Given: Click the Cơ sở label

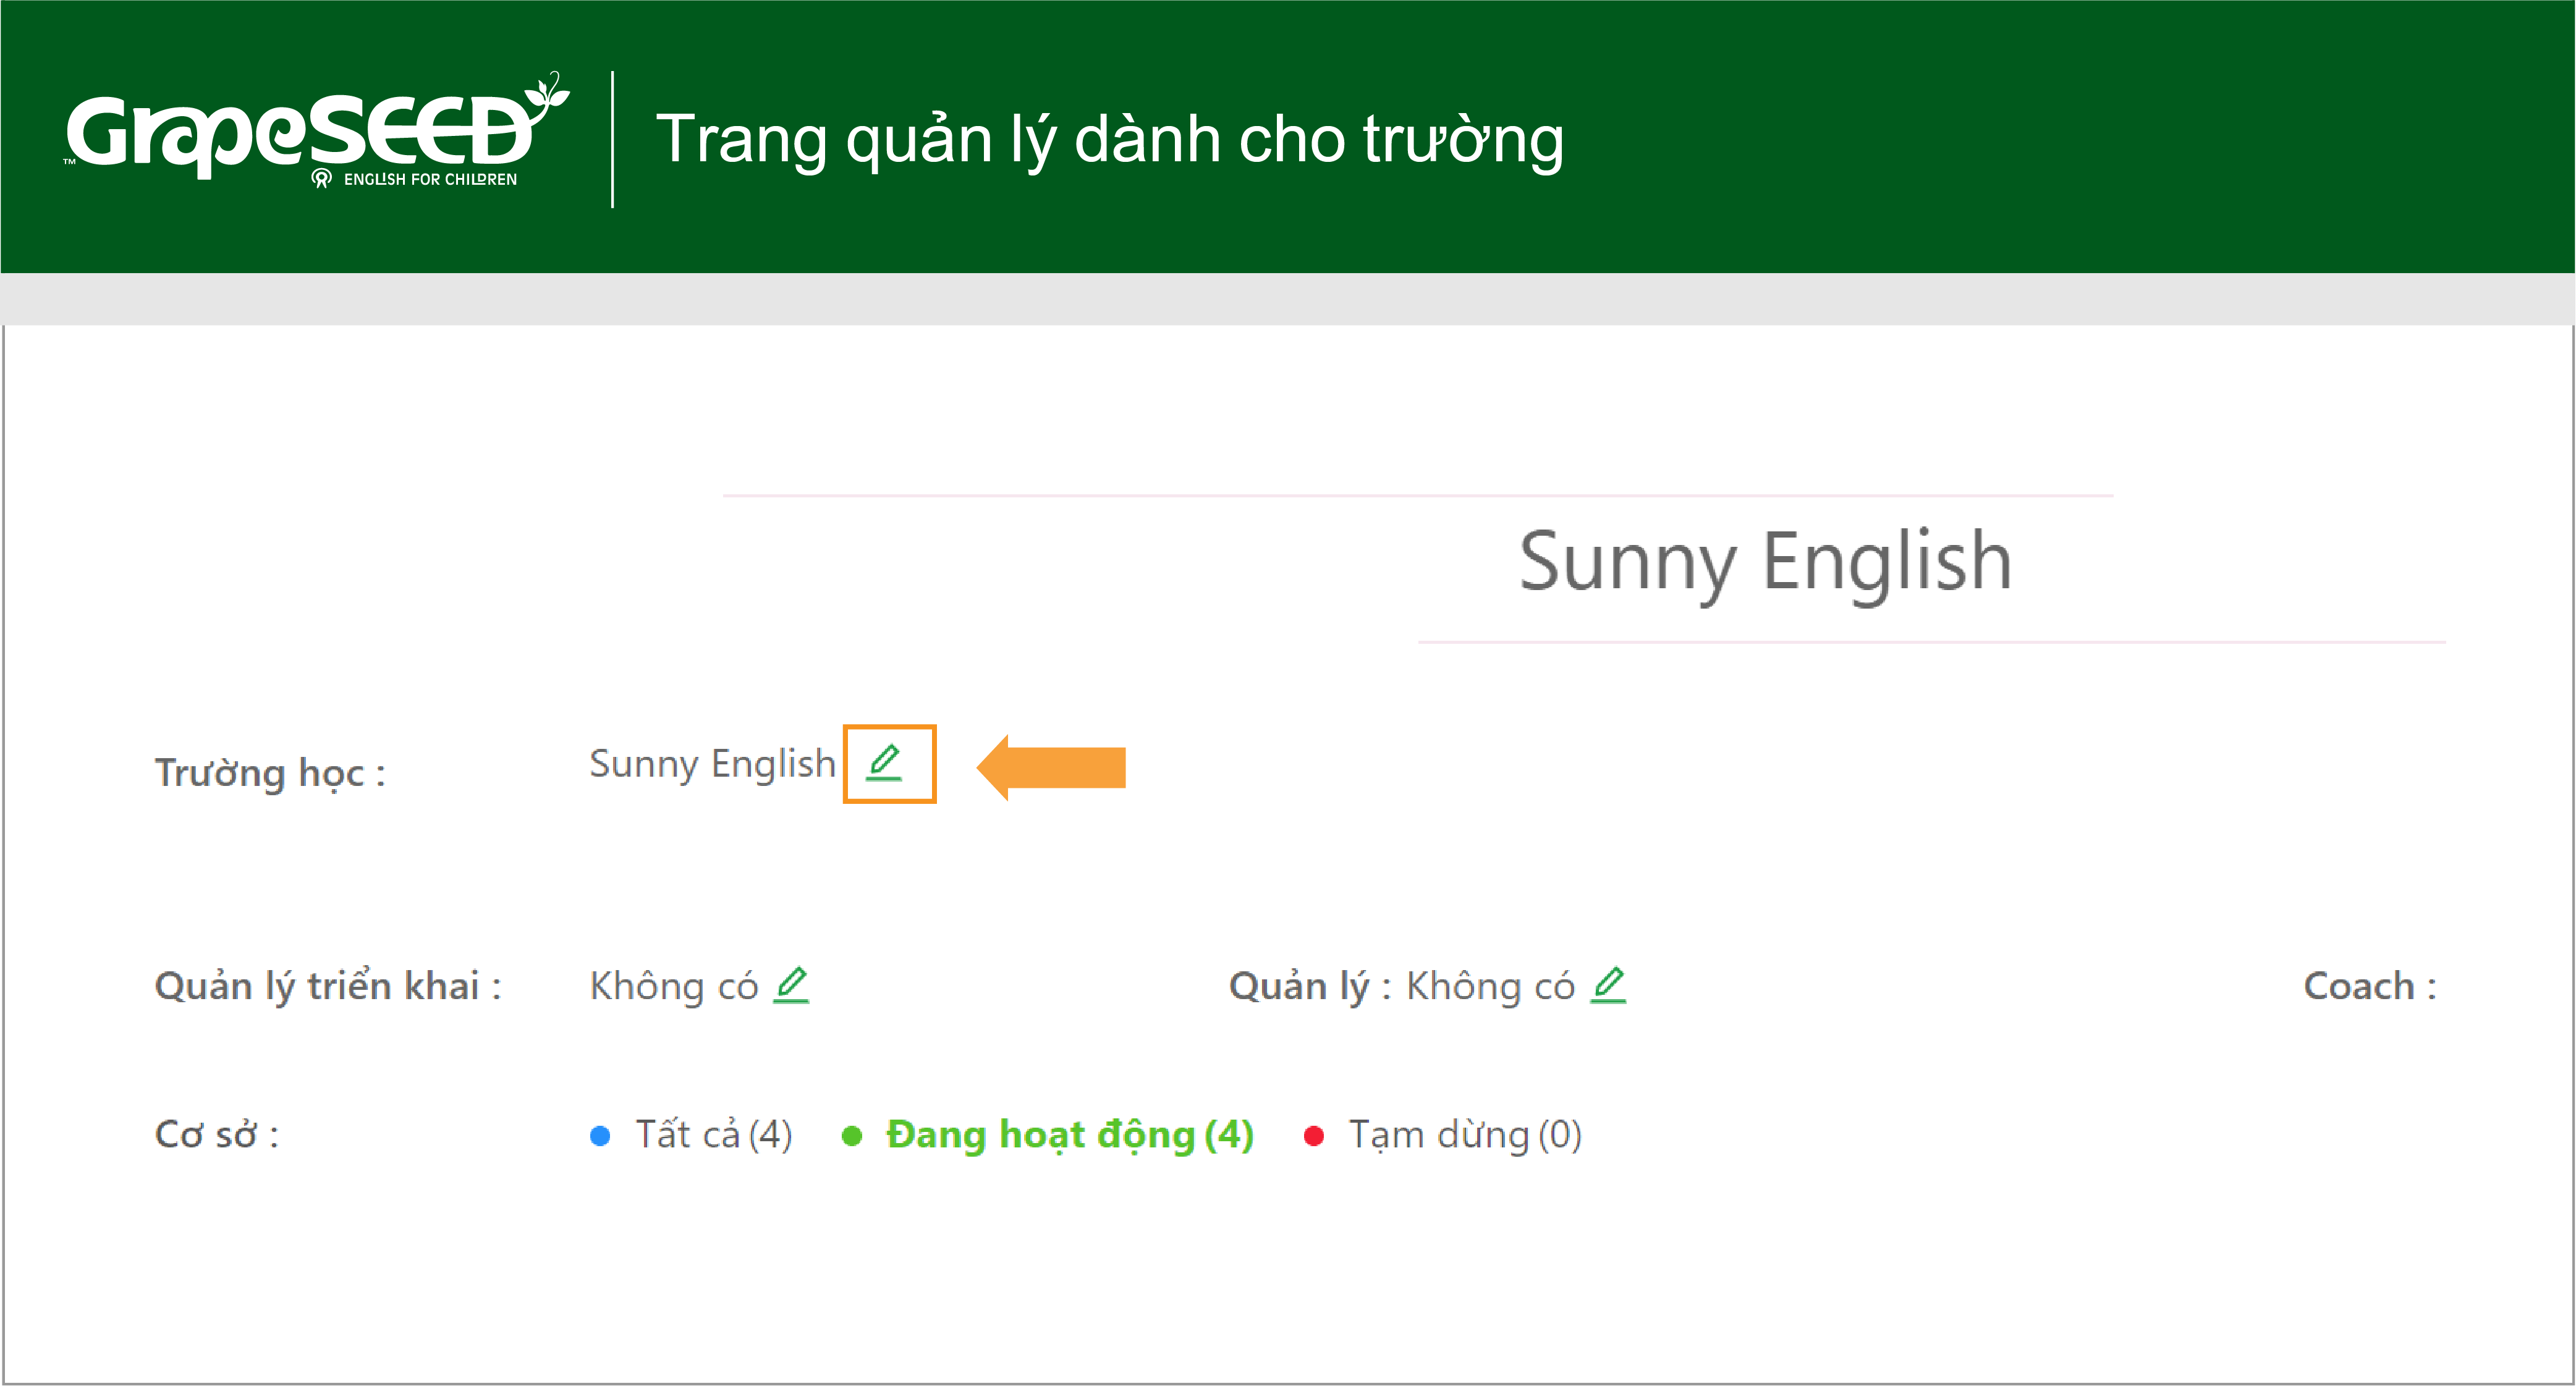Looking at the screenshot, I should [217, 1135].
